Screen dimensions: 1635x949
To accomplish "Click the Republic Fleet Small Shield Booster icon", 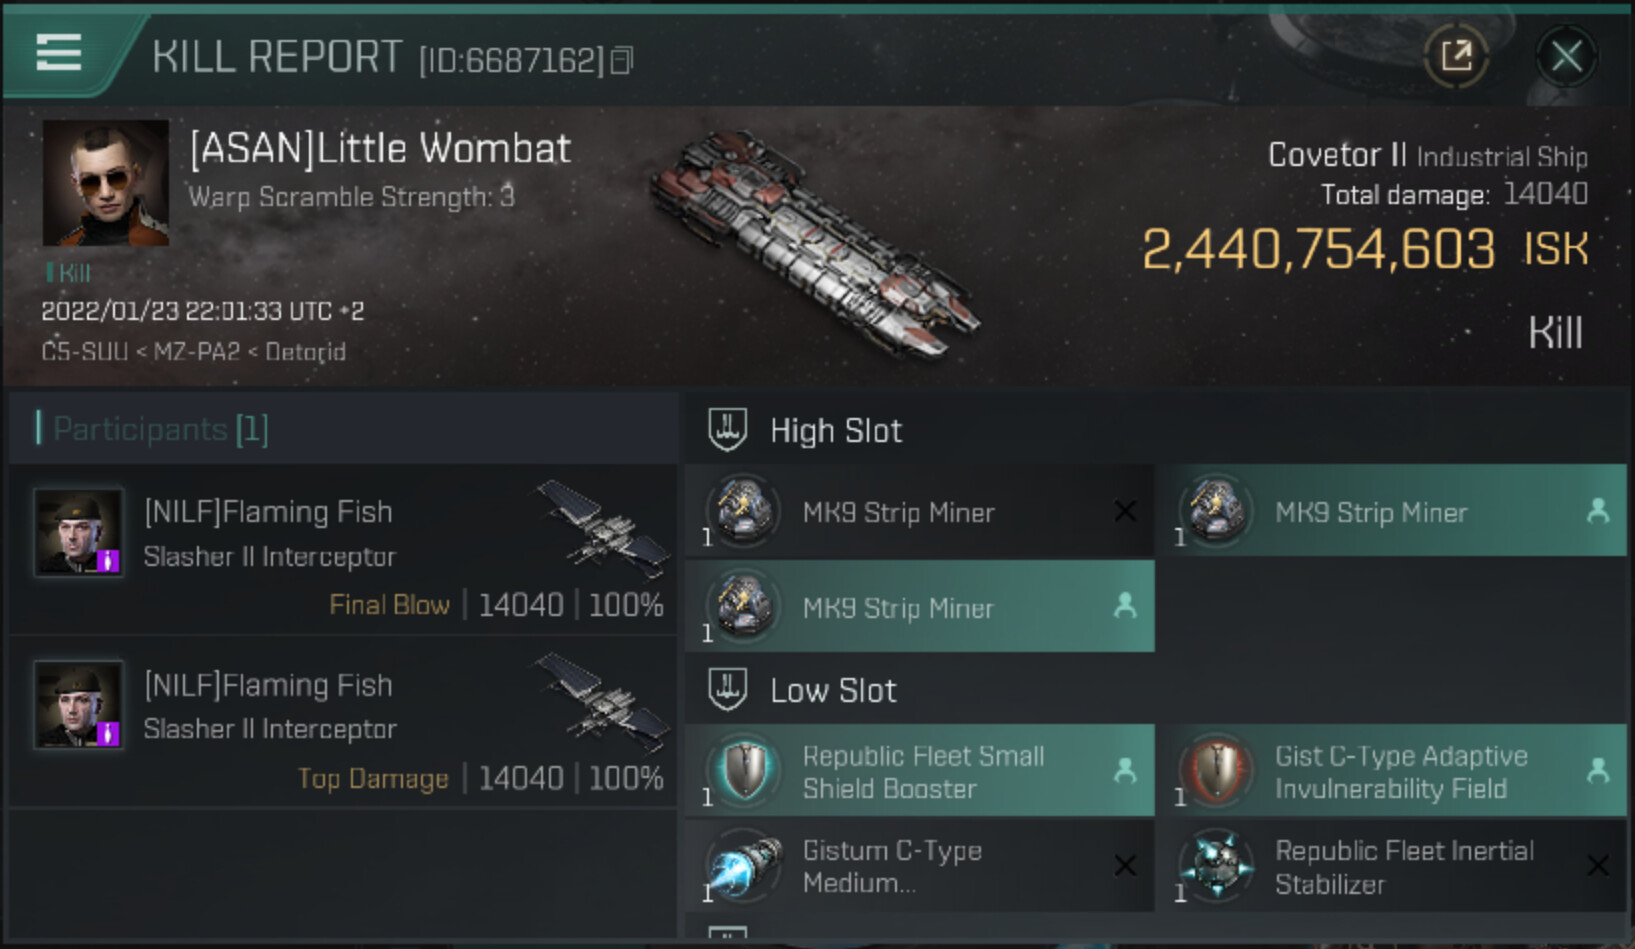I will coord(744,771).
